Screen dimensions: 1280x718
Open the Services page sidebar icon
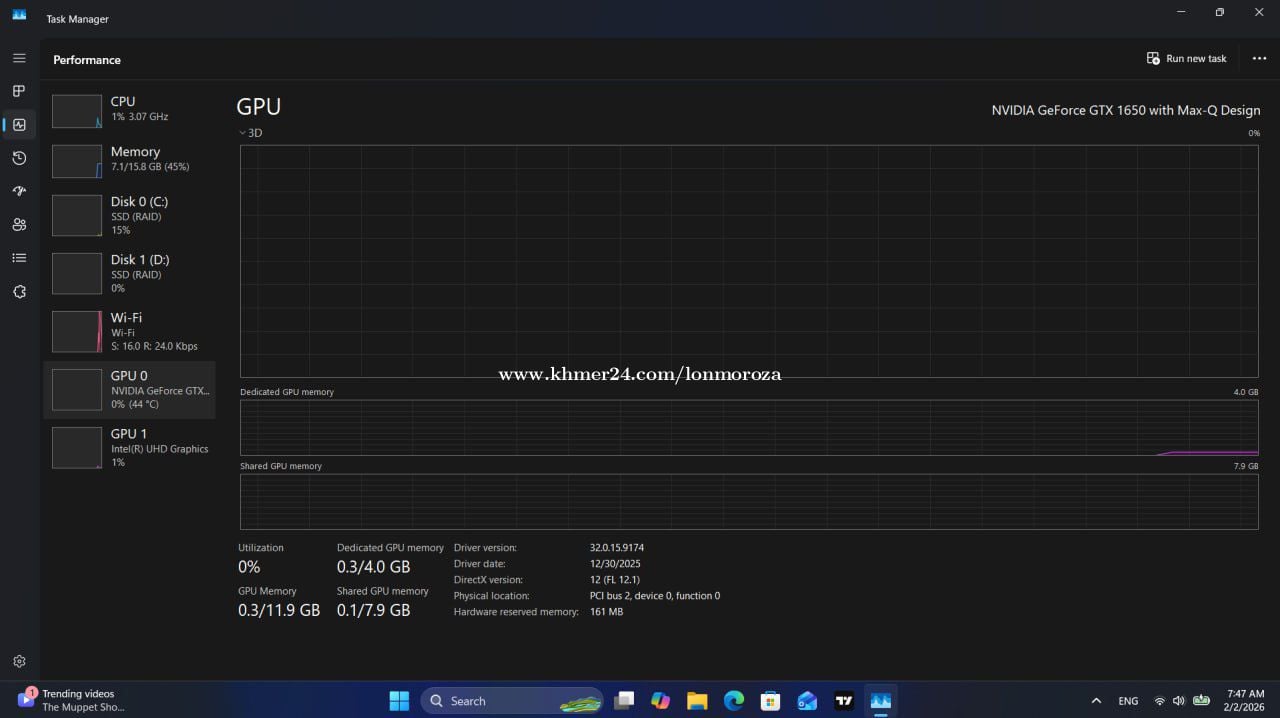point(19,292)
